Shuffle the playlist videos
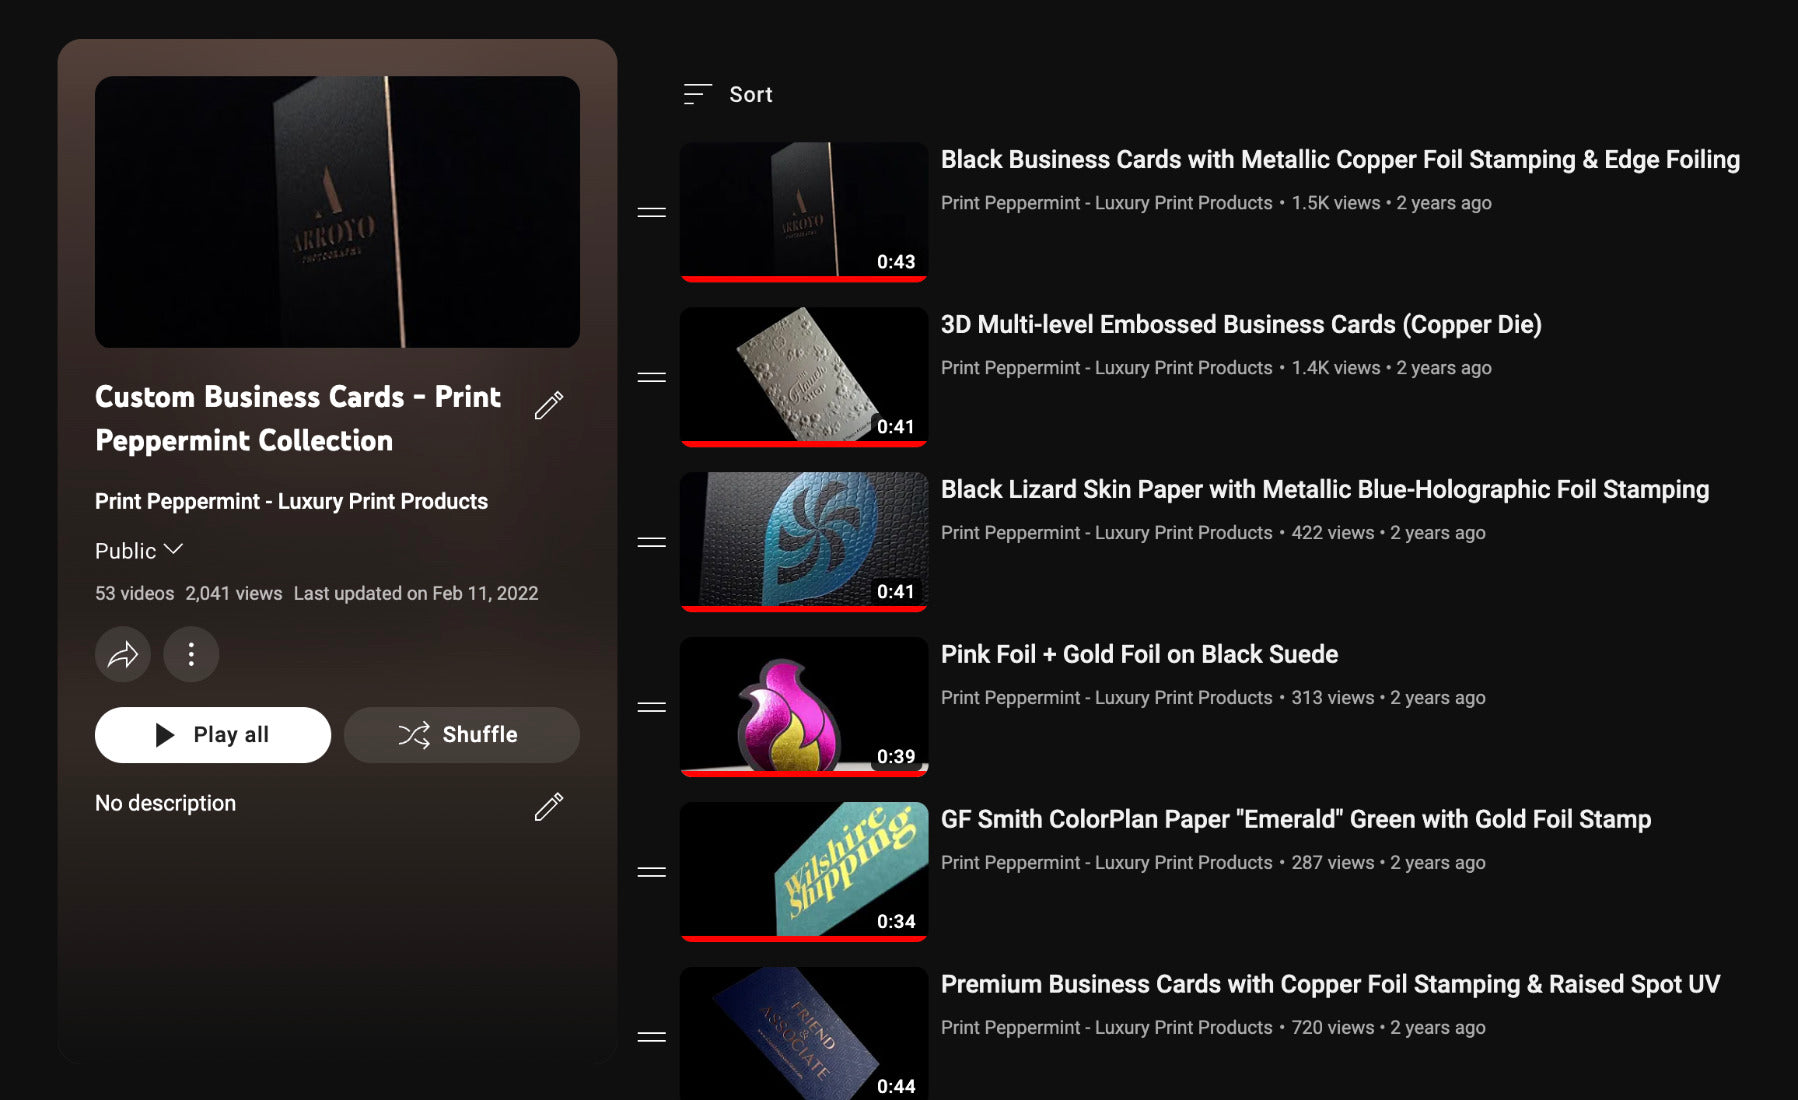Screen dimensions: 1798x1100 click(x=461, y=735)
